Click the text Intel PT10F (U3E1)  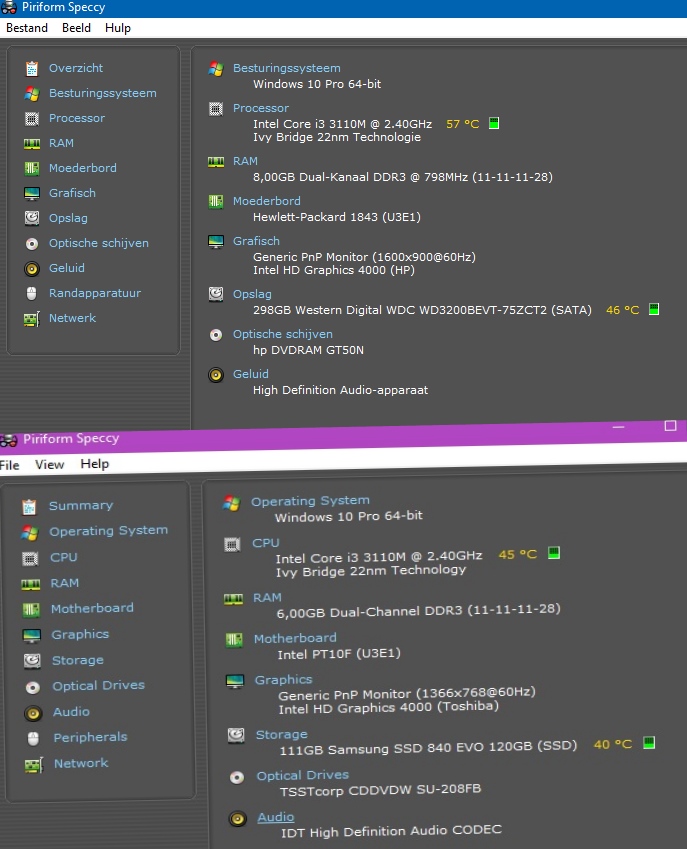(x=339, y=654)
